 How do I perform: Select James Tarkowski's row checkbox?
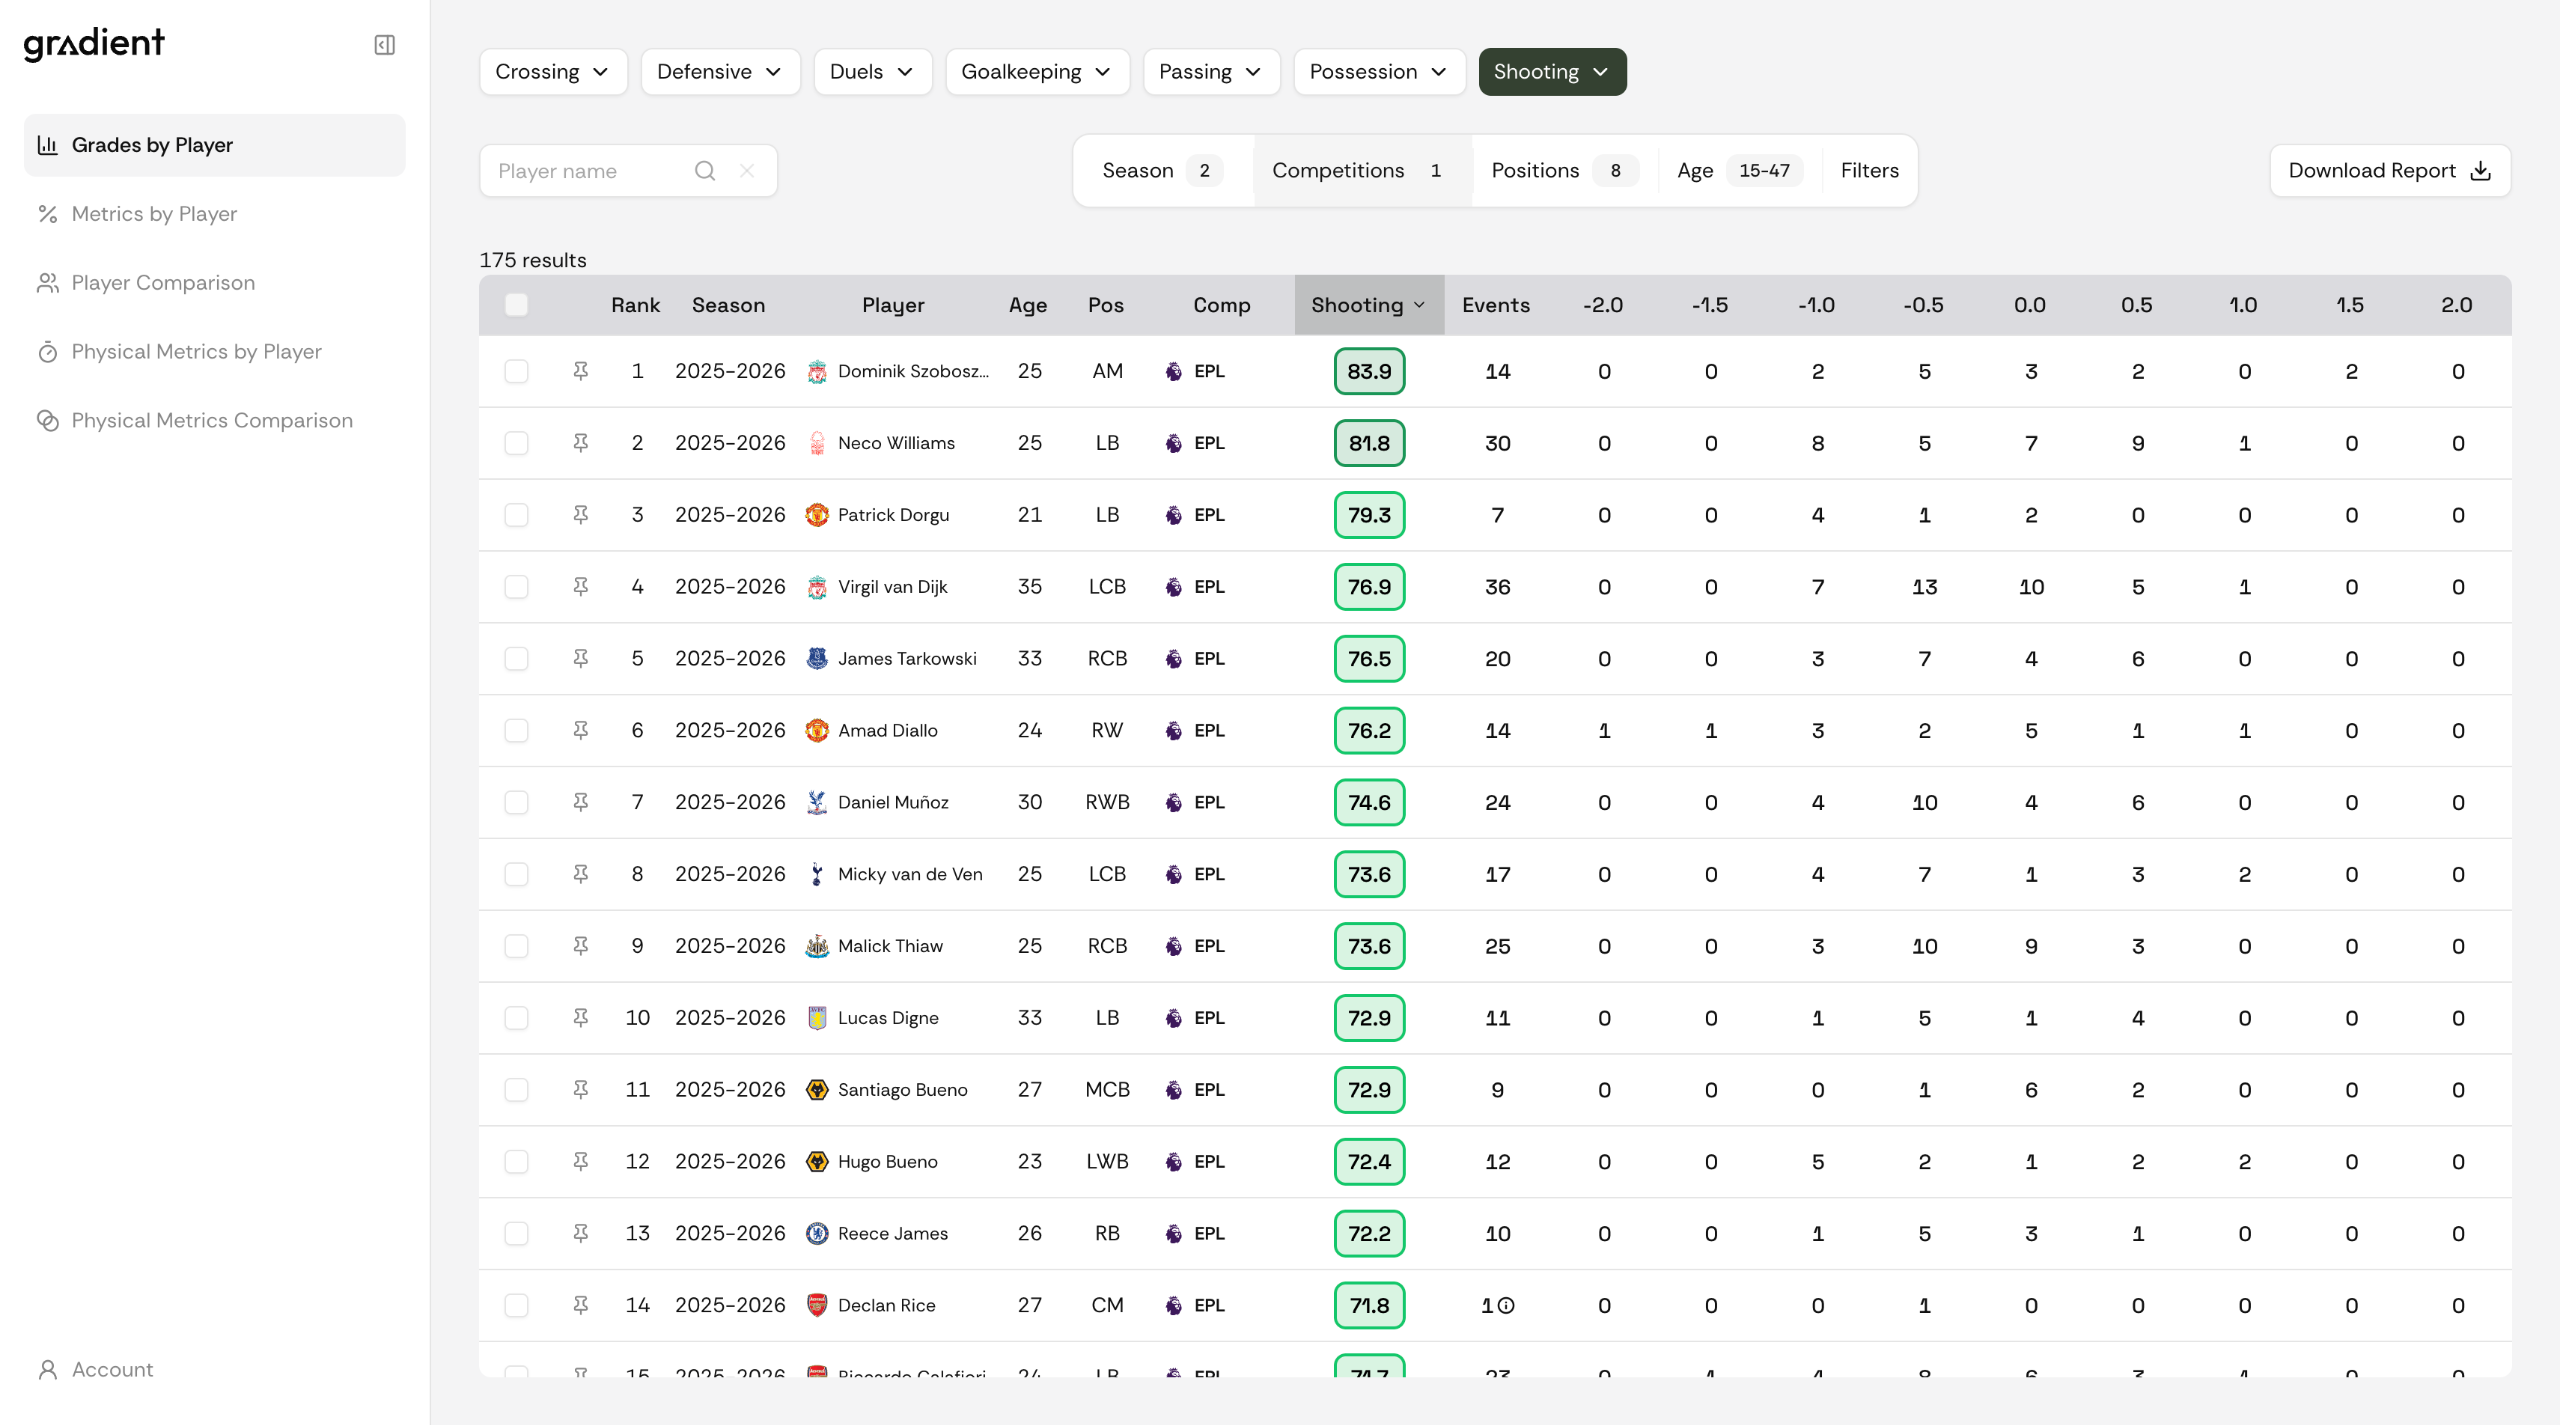pos(516,659)
